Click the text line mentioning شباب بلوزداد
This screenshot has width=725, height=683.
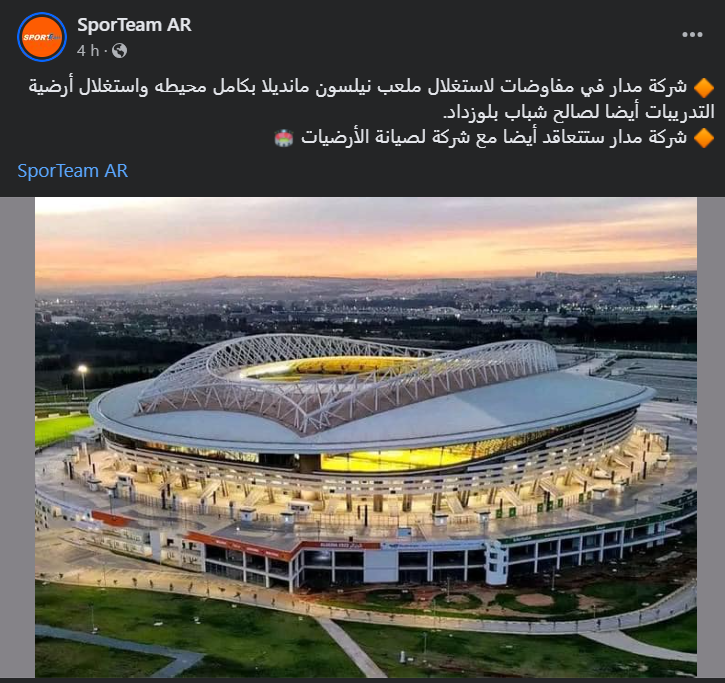578,112
